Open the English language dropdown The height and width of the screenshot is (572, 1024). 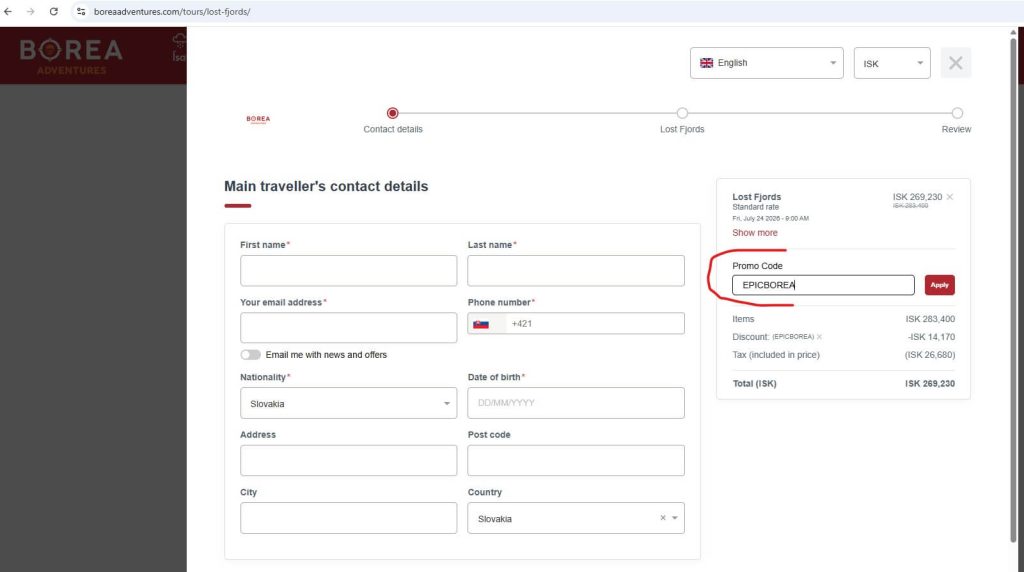coord(767,63)
